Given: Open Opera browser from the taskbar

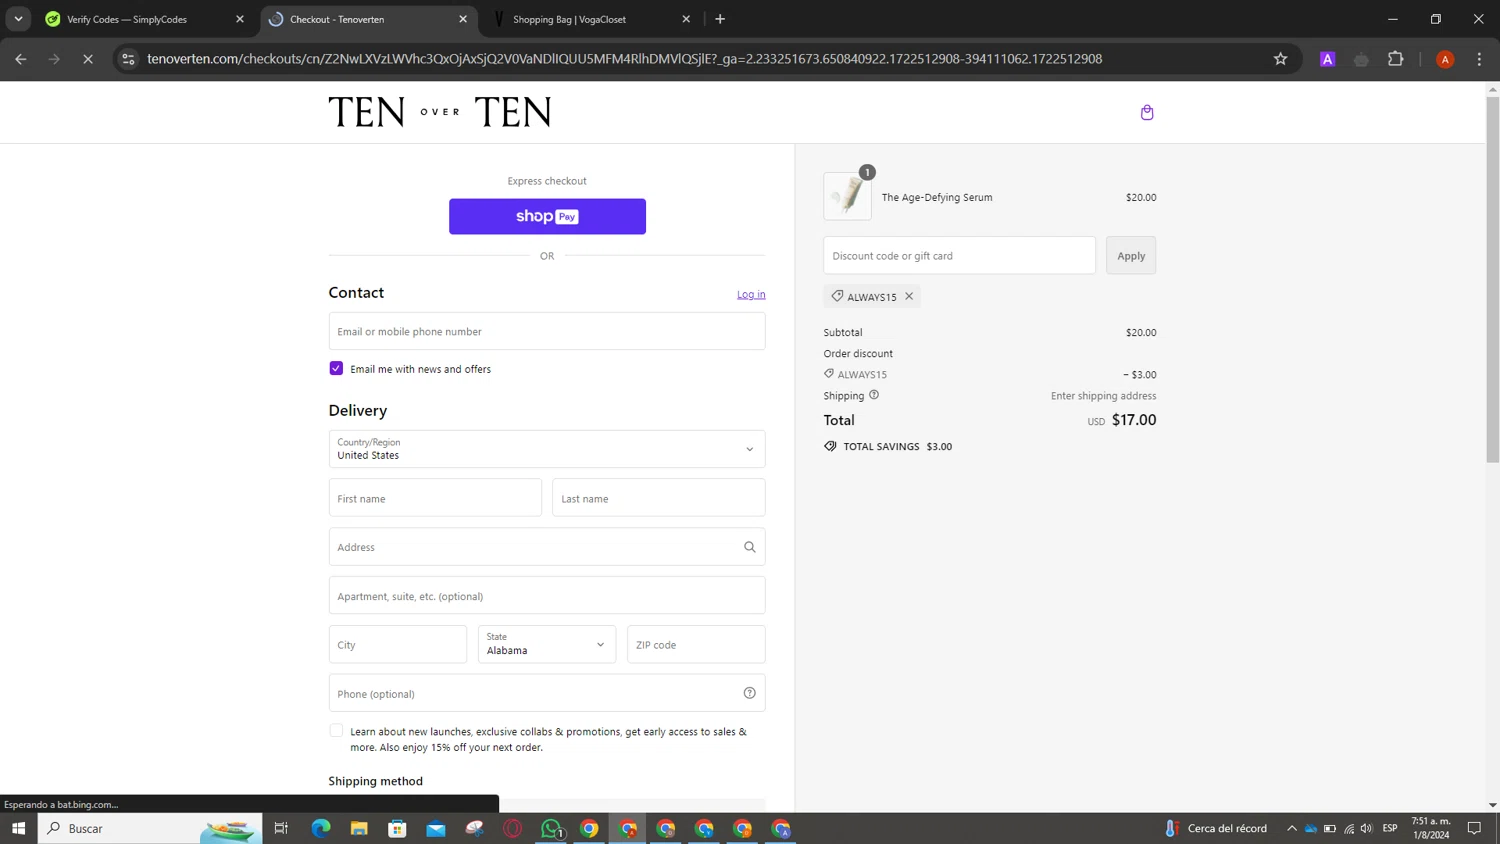Looking at the screenshot, I should pyautogui.click(x=513, y=828).
